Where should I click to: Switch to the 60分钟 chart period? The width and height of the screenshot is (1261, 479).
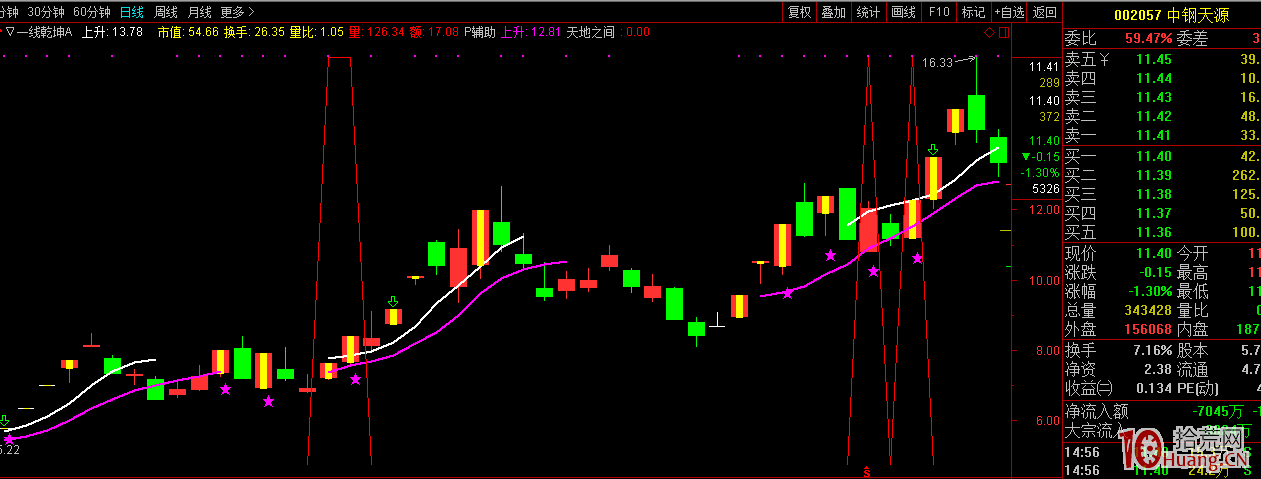(91, 12)
